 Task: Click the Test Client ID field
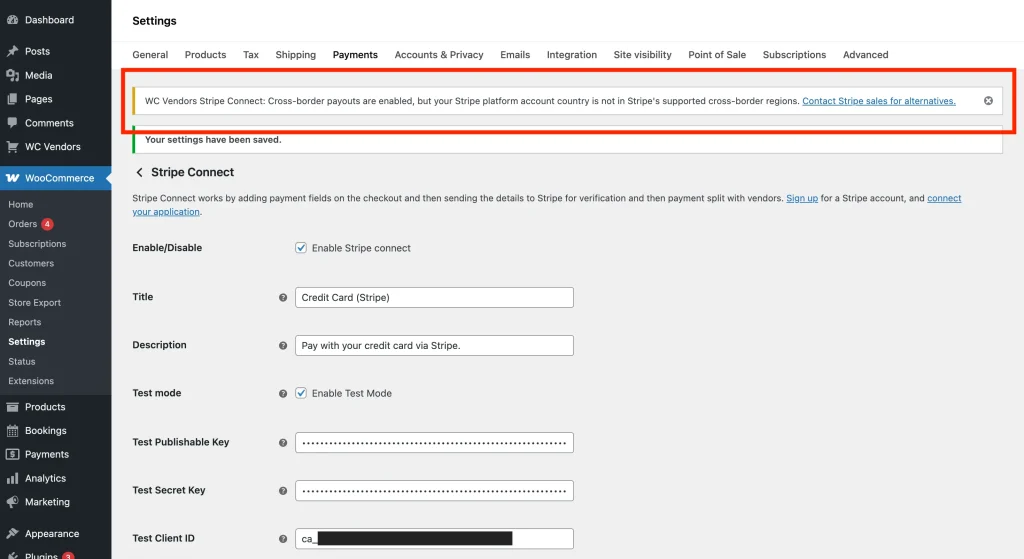point(434,539)
